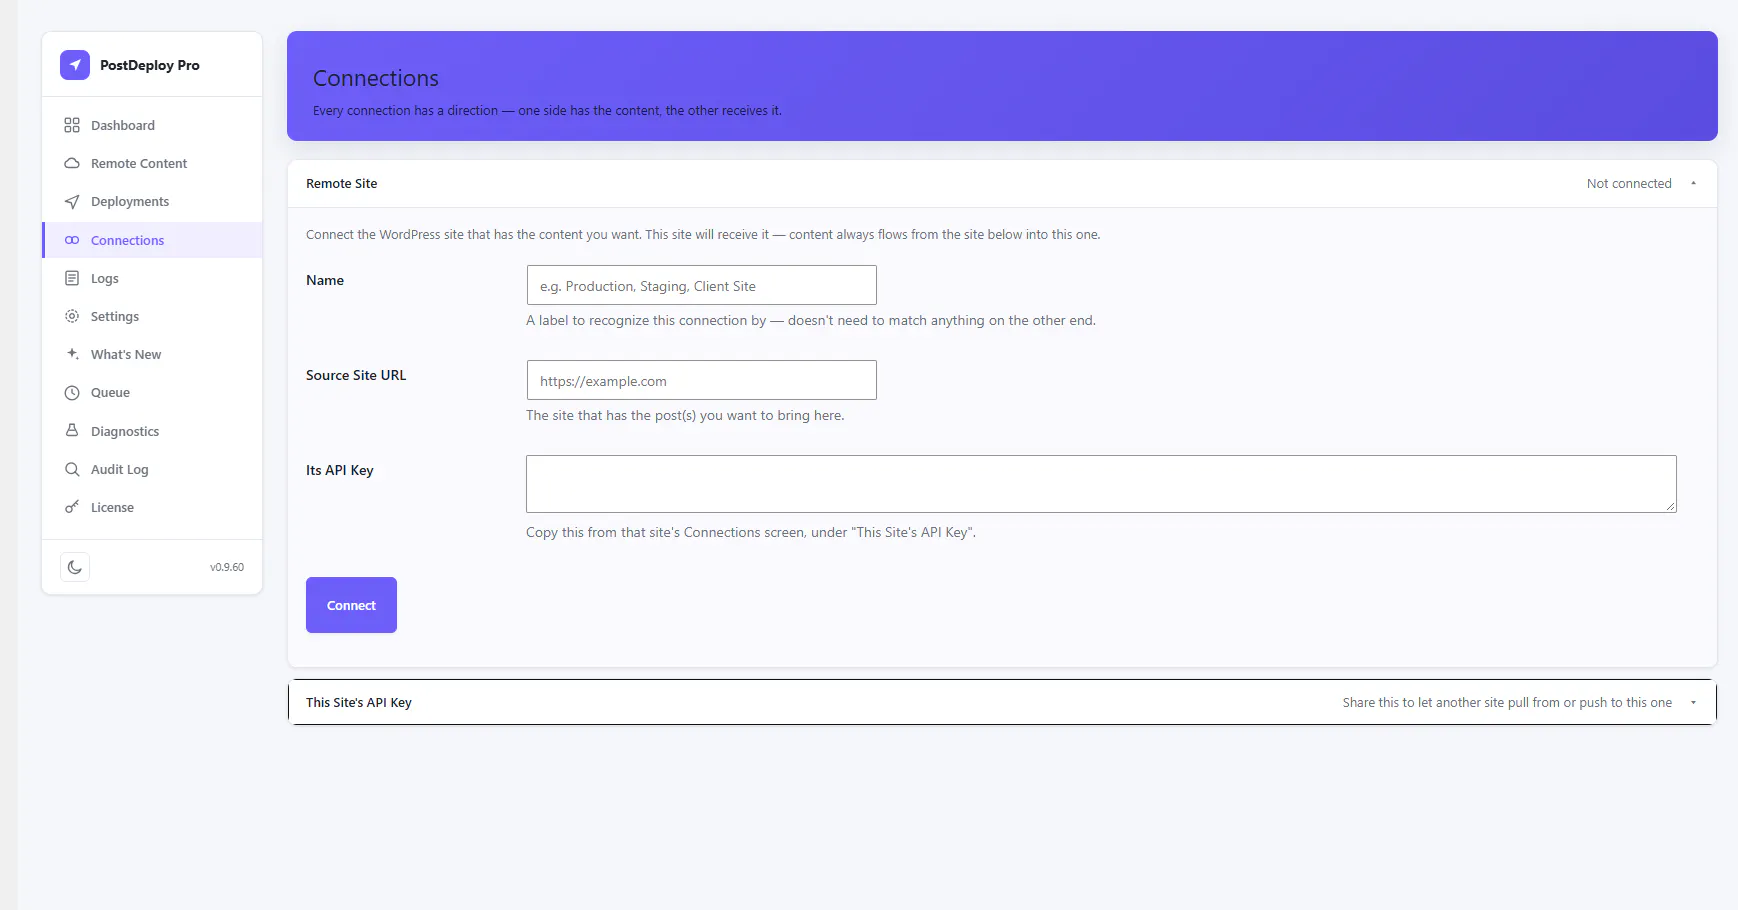Click the Diagnostics icon in sidebar
The image size is (1738, 910).
tap(72, 431)
